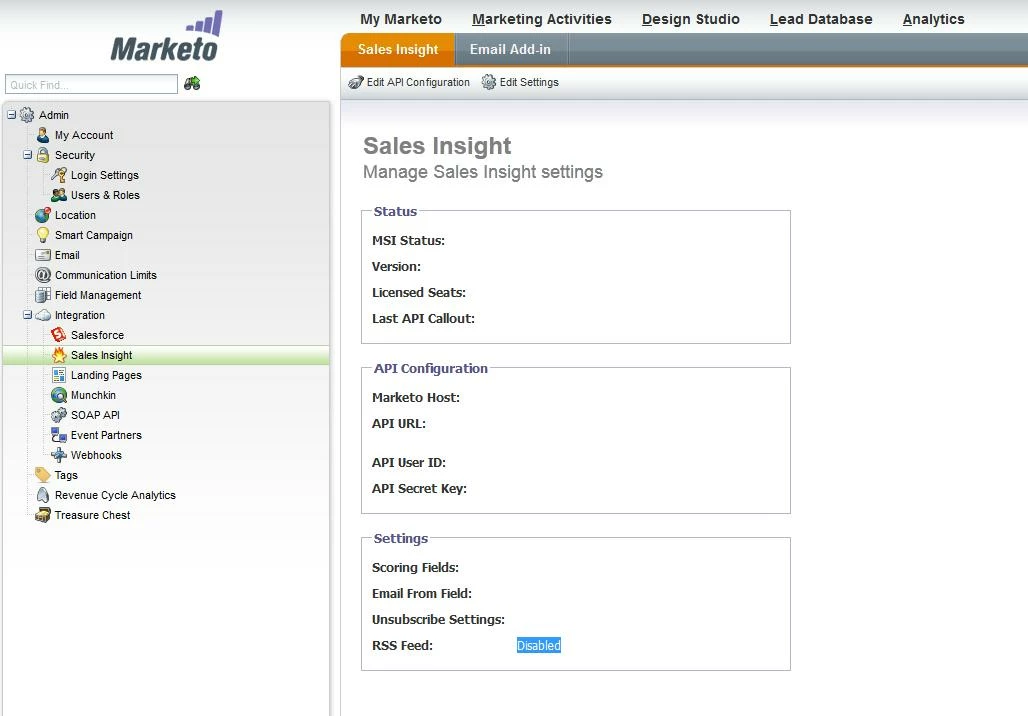Screen dimensions: 1028x716
Task: Click the API Secret Key label
Action: pos(420,488)
